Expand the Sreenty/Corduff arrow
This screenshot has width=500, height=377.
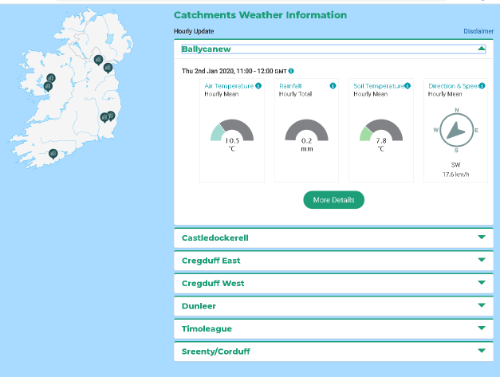pyautogui.click(x=481, y=350)
